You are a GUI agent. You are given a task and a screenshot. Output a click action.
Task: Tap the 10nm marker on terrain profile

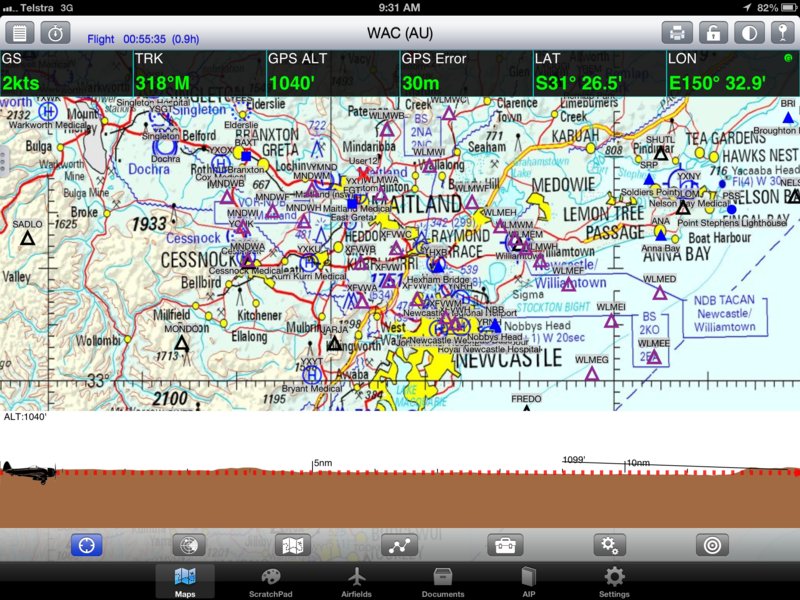(x=638, y=463)
